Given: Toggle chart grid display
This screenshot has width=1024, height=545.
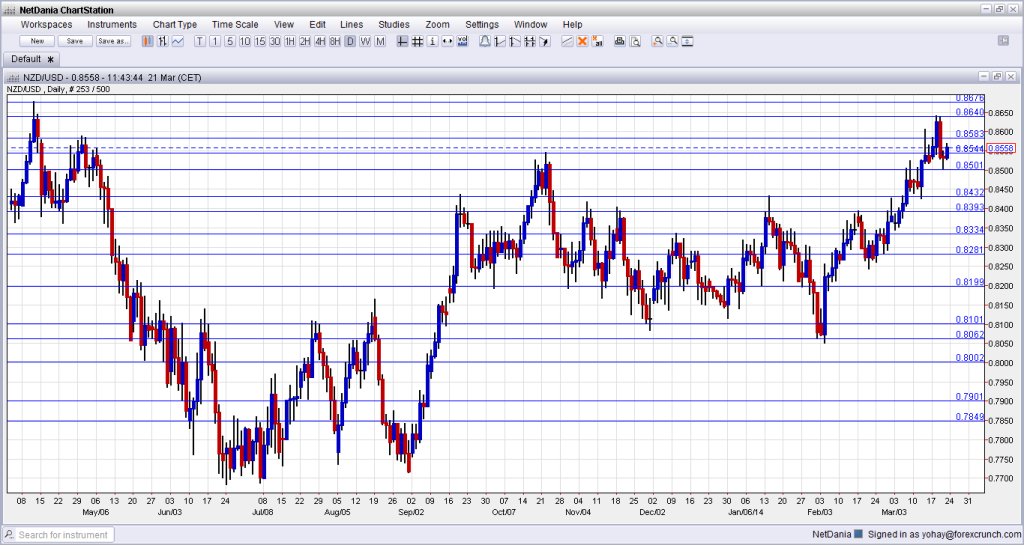Looking at the screenshot, I should pyautogui.click(x=417, y=41).
